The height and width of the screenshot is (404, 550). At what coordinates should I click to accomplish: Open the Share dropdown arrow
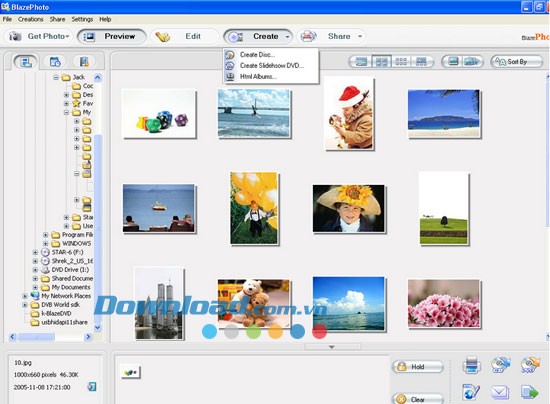pyautogui.click(x=360, y=36)
